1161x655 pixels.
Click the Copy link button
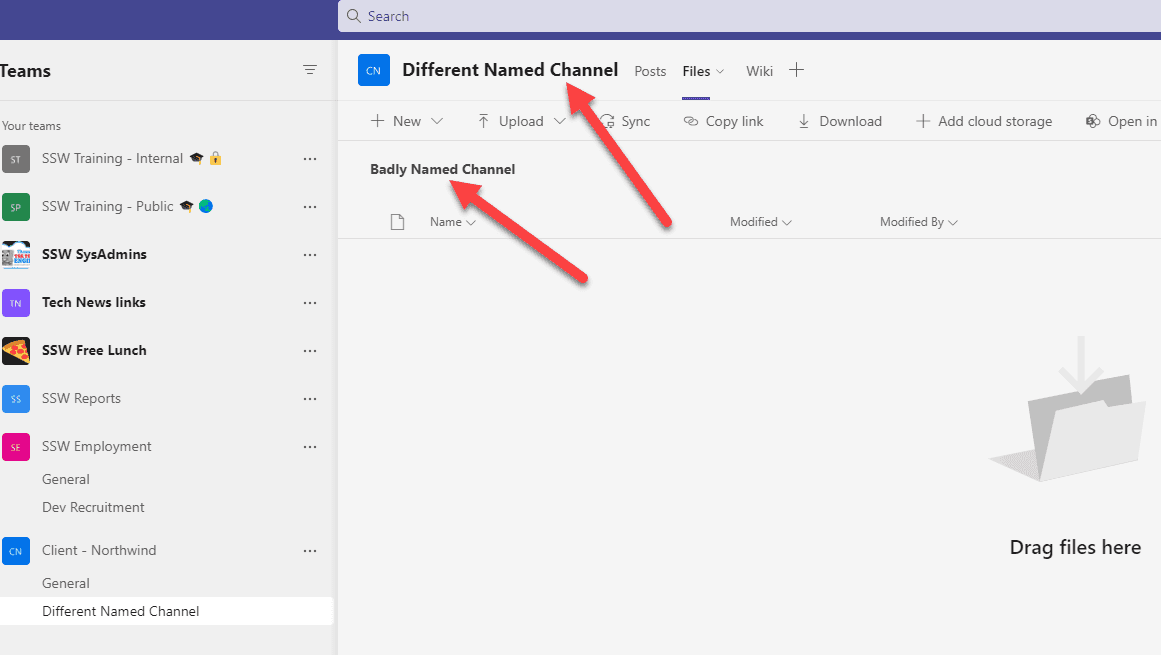723,121
